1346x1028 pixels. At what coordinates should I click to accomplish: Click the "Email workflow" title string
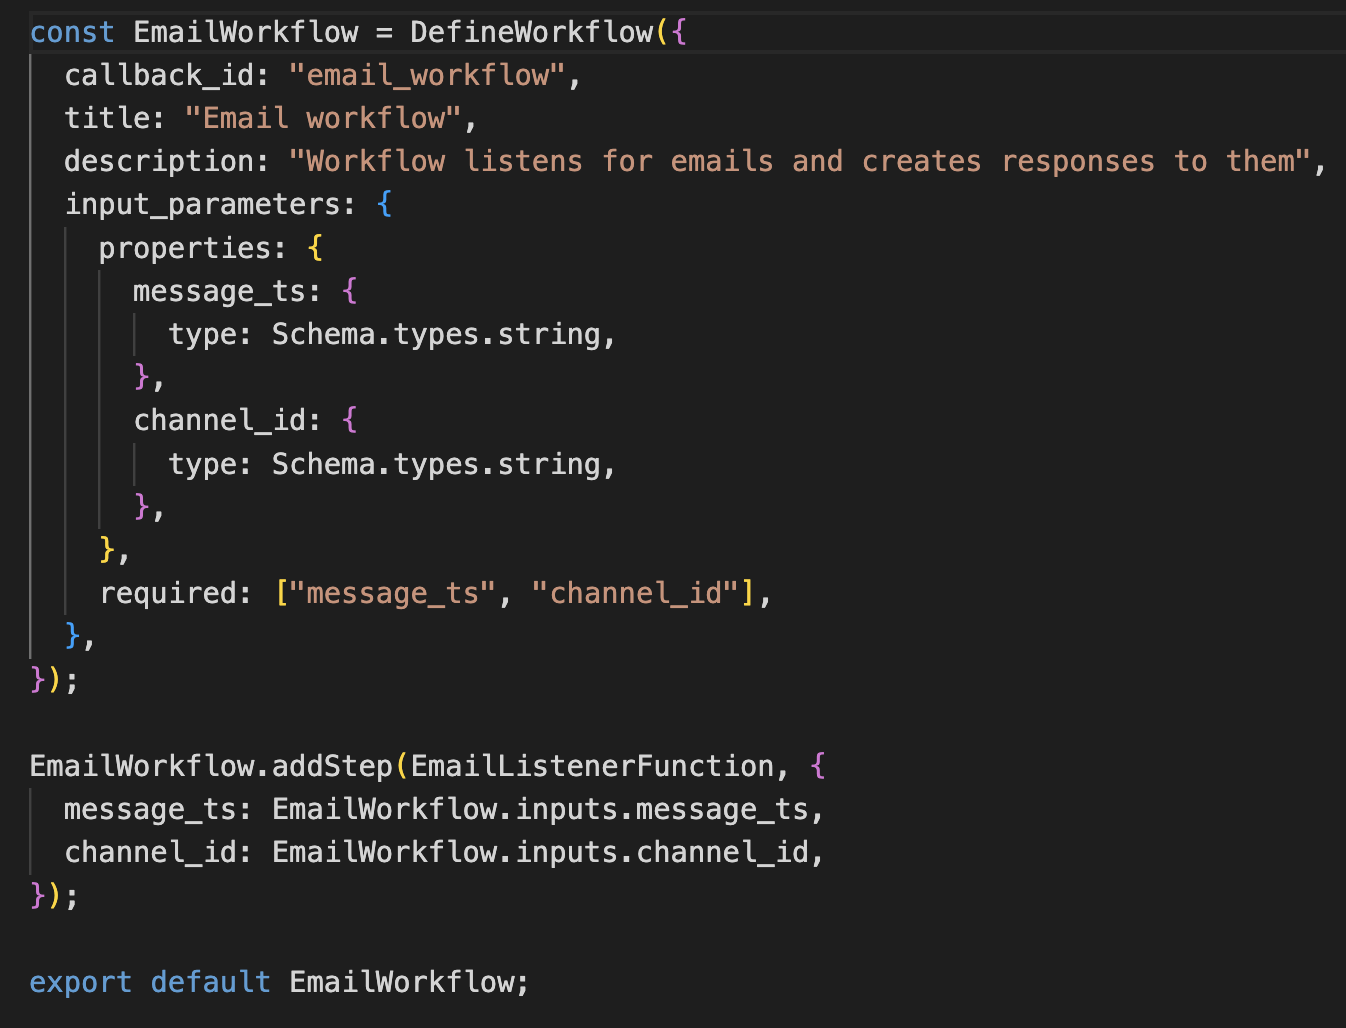pyautogui.click(x=324, y=118)
